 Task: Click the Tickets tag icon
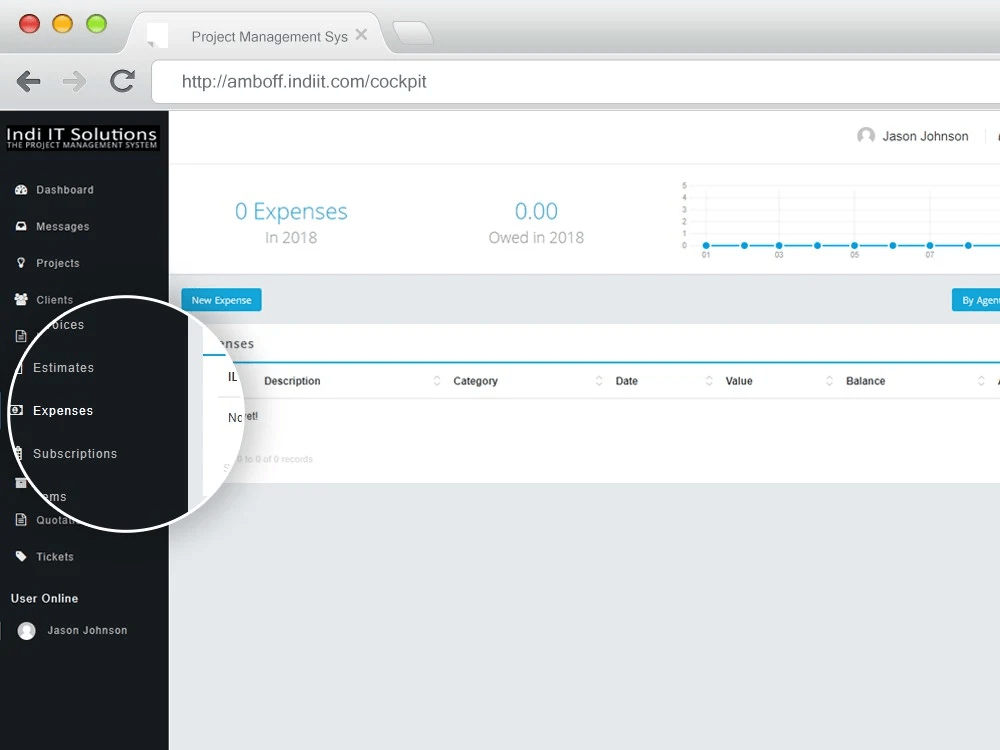pos(21,556)
